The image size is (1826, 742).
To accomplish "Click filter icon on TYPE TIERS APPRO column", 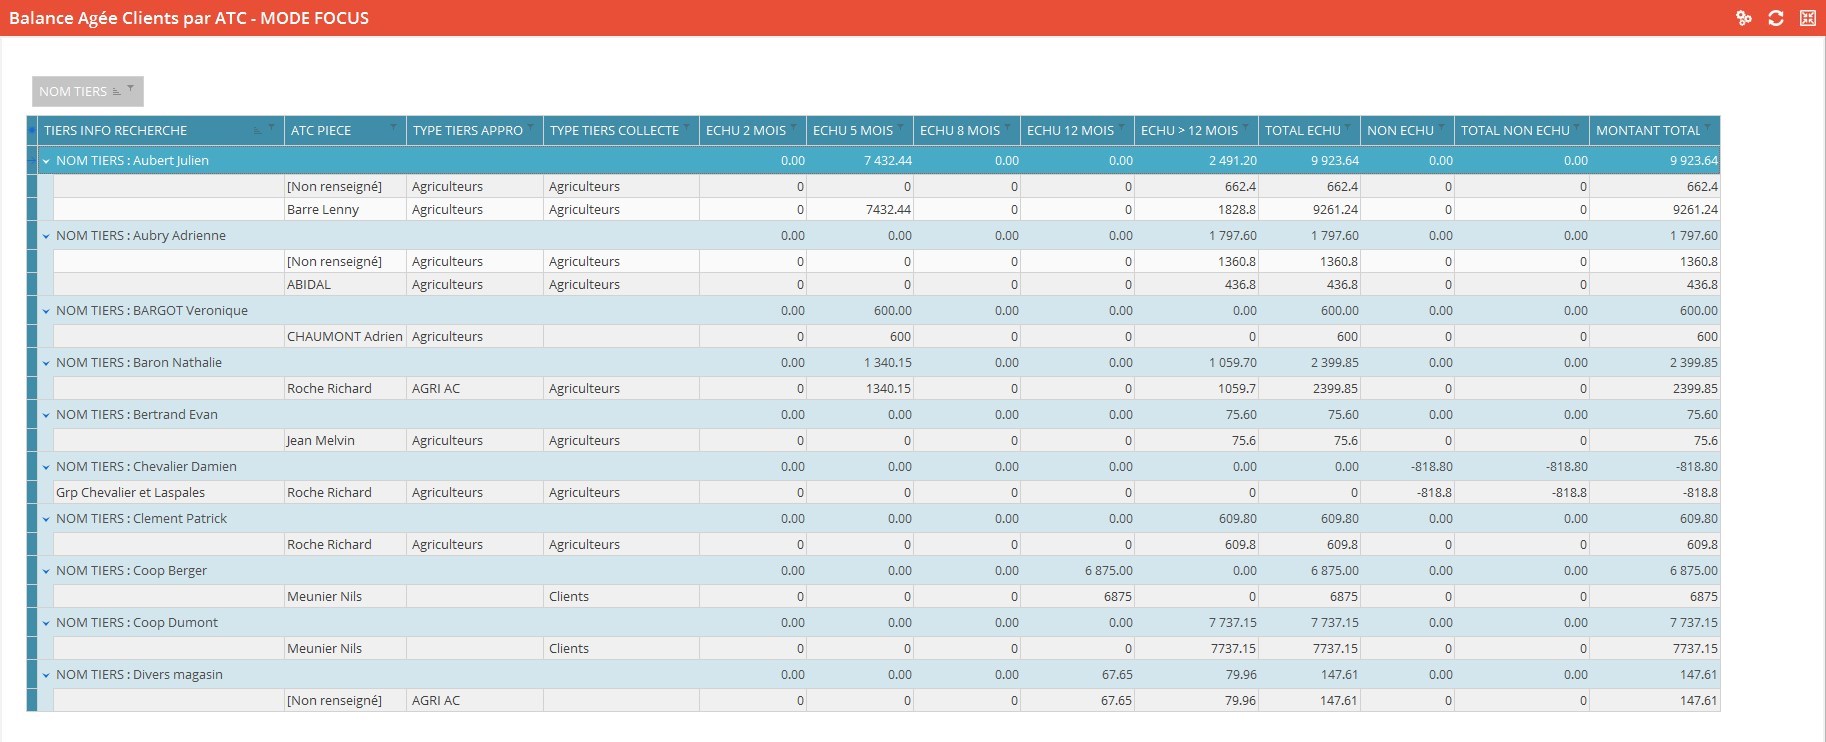I will [x=530, y=127].
